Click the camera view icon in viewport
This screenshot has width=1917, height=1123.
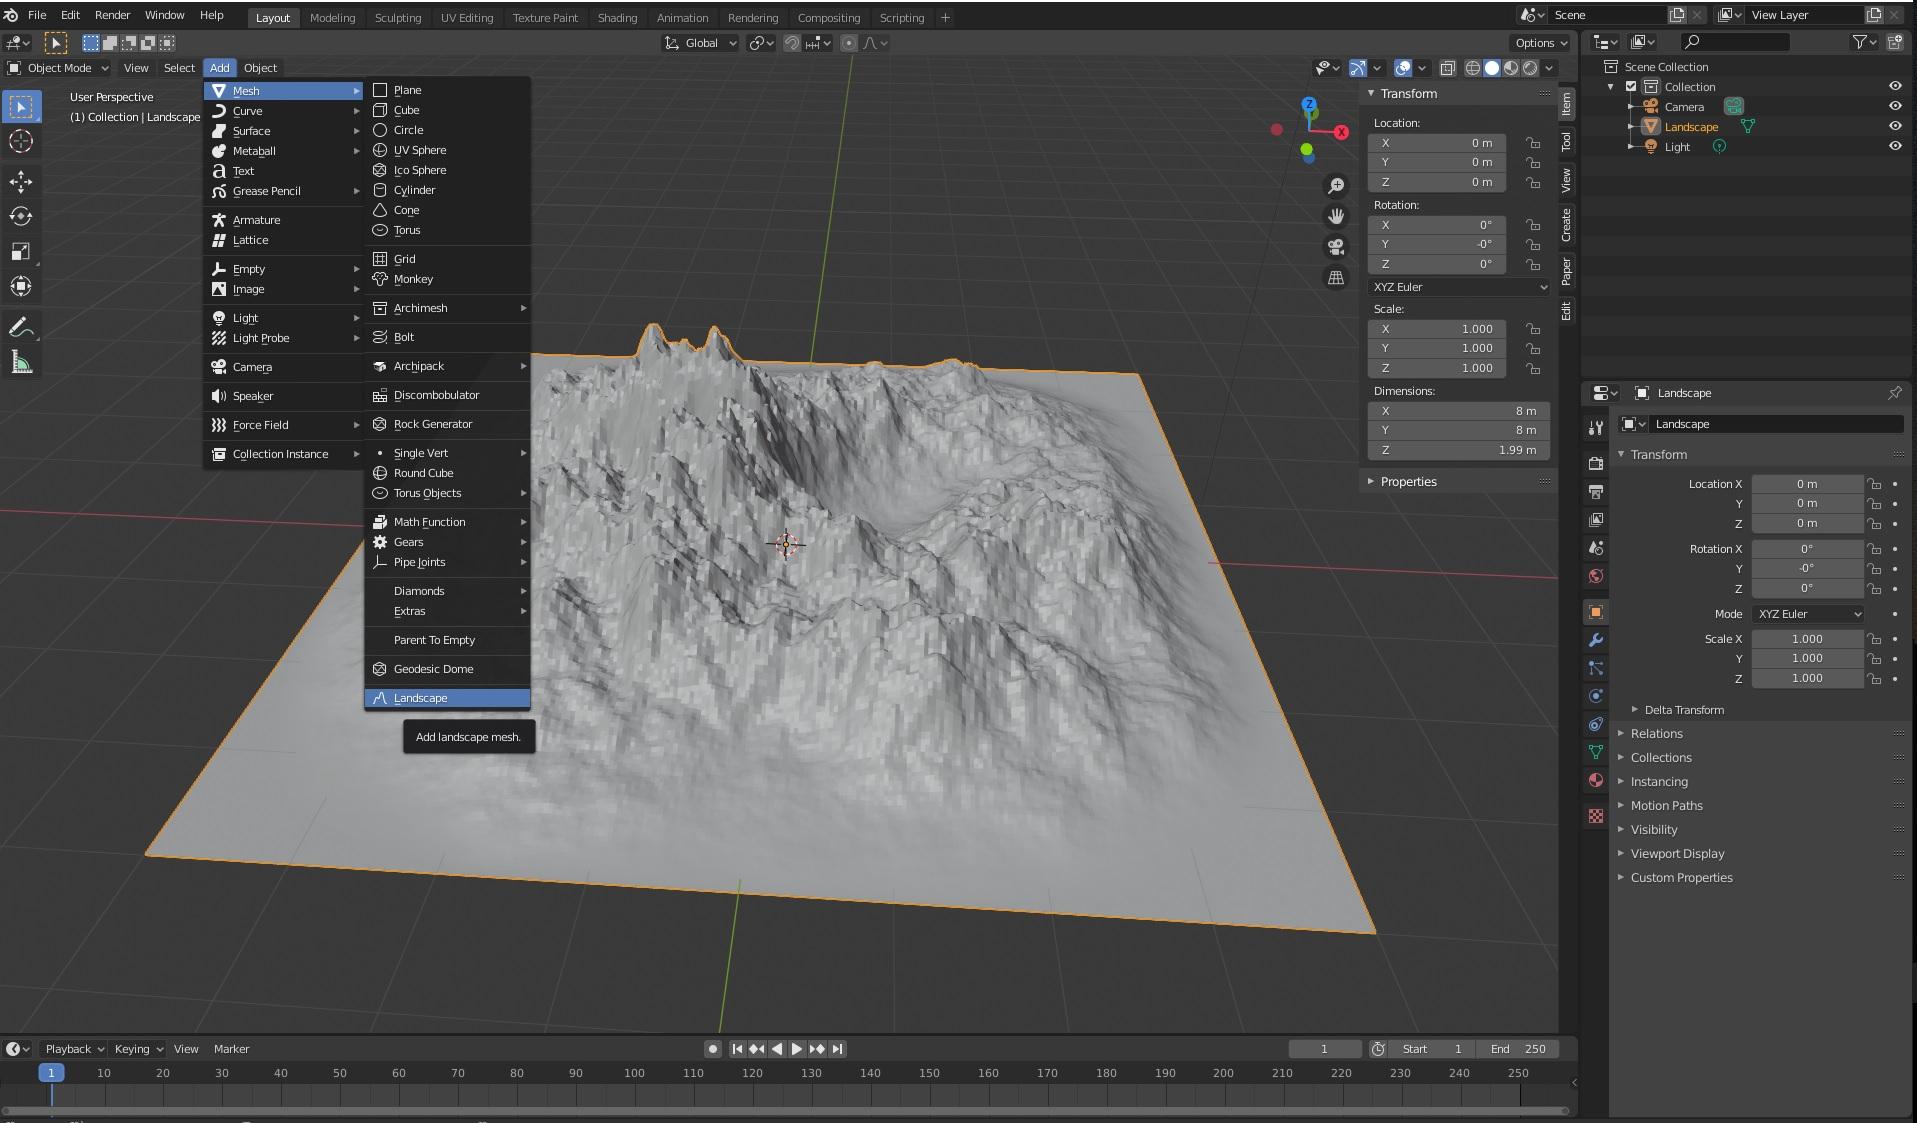click(1336, 247)
